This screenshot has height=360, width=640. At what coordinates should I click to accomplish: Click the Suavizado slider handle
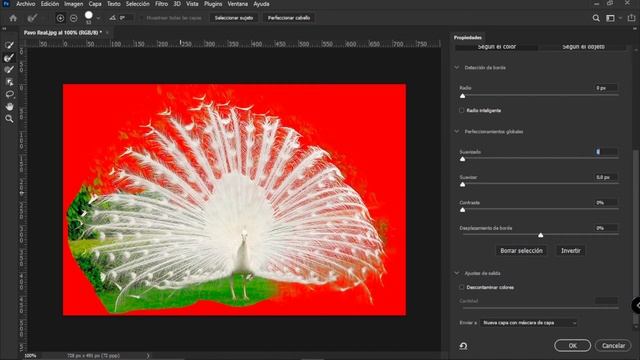[x=462, y=159]
